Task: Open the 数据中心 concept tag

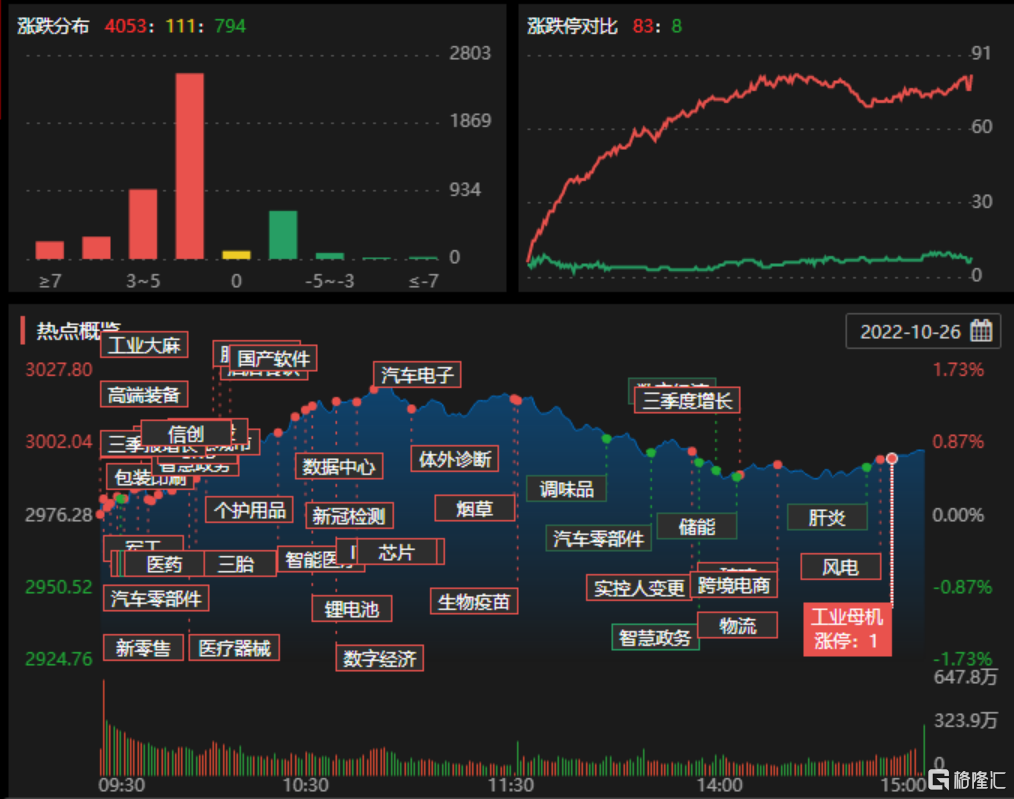Action: tap(339, 466)
